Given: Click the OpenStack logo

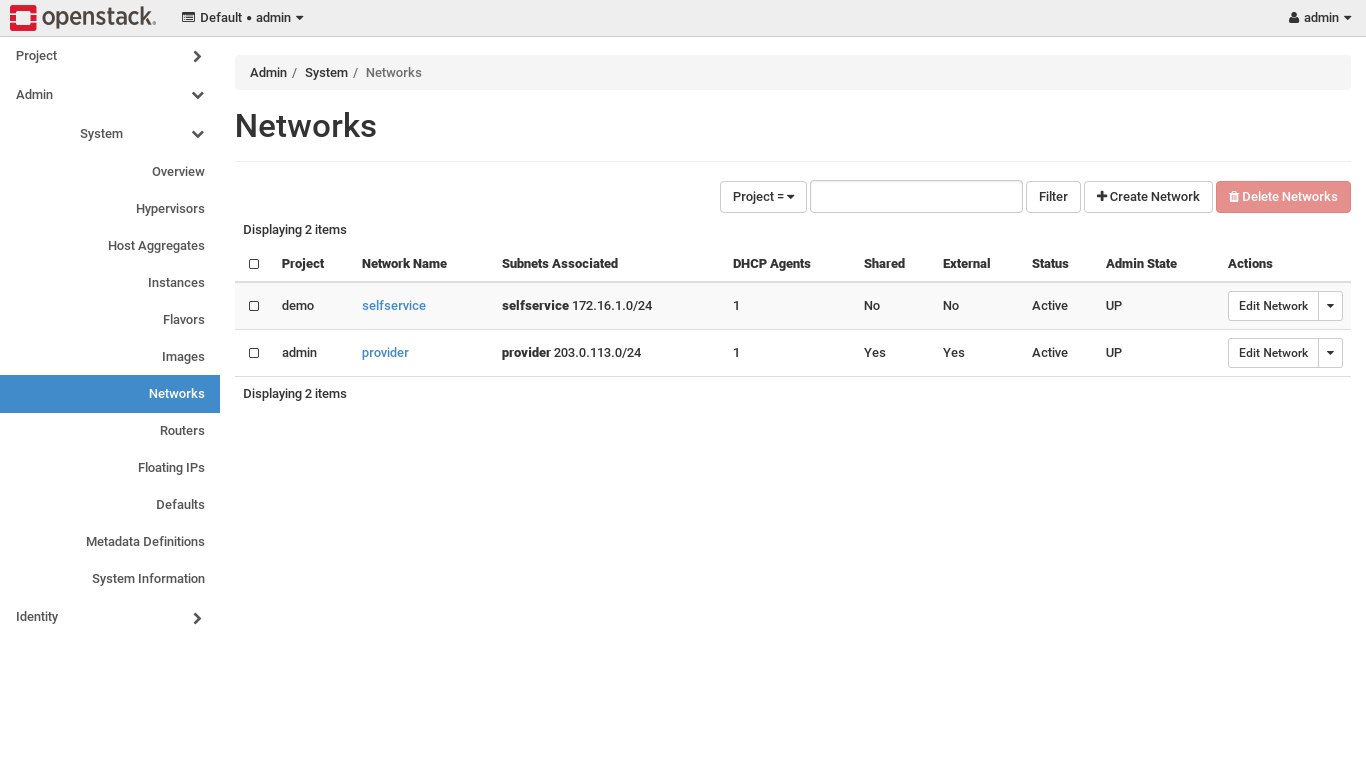Looking at the screenshot, I should (83, 17).
